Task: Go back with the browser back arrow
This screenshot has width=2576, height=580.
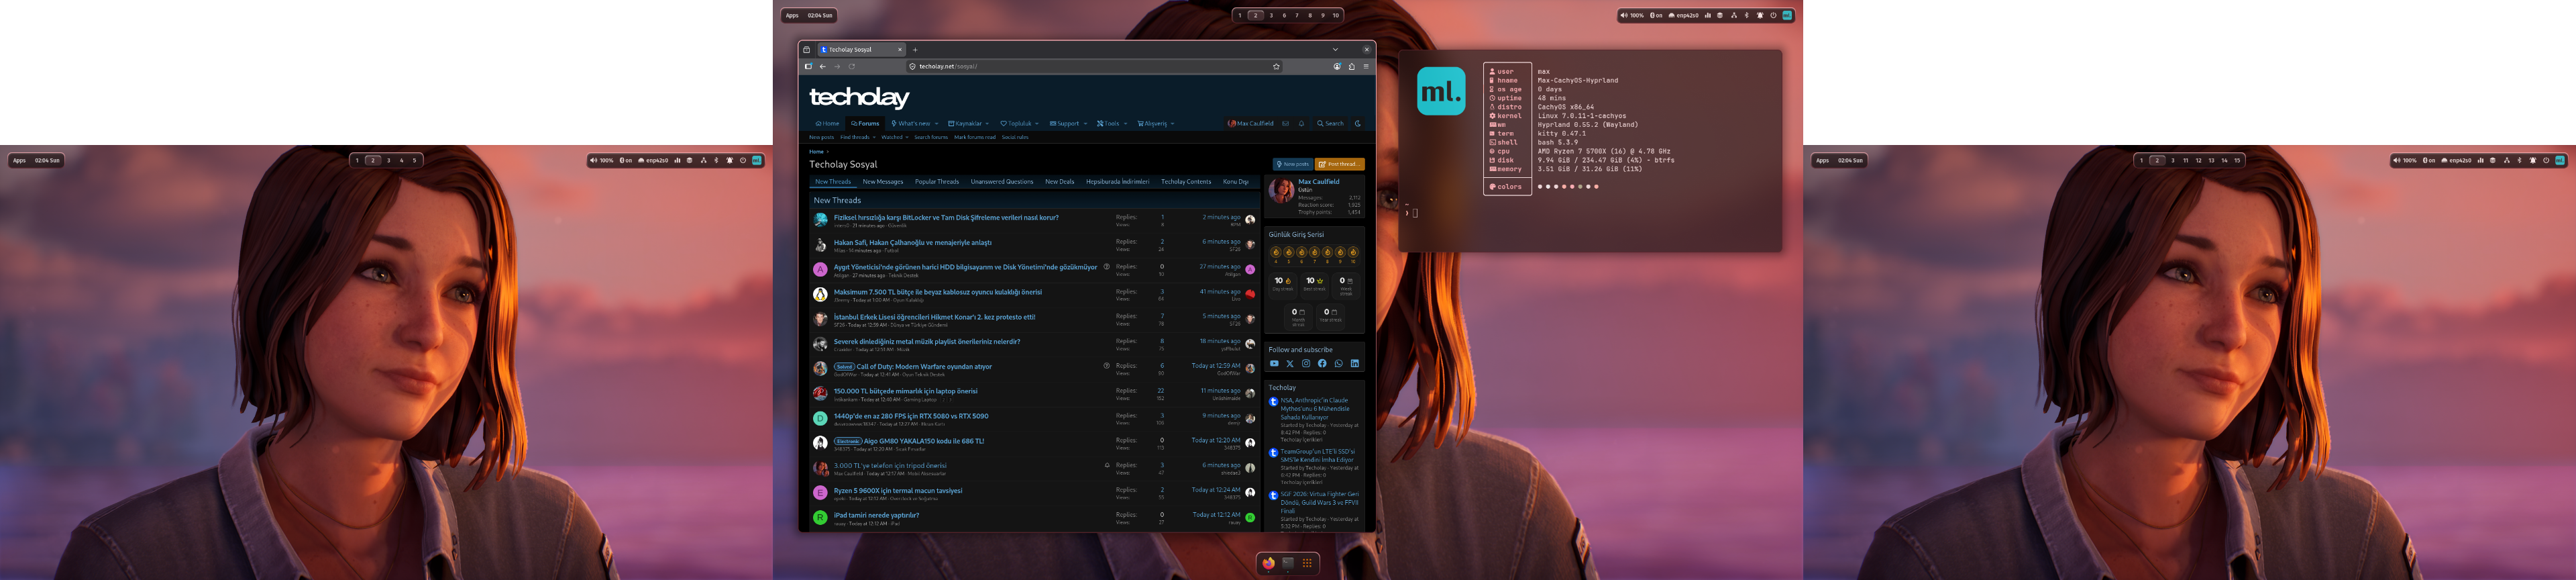Action: coord(823,66)
